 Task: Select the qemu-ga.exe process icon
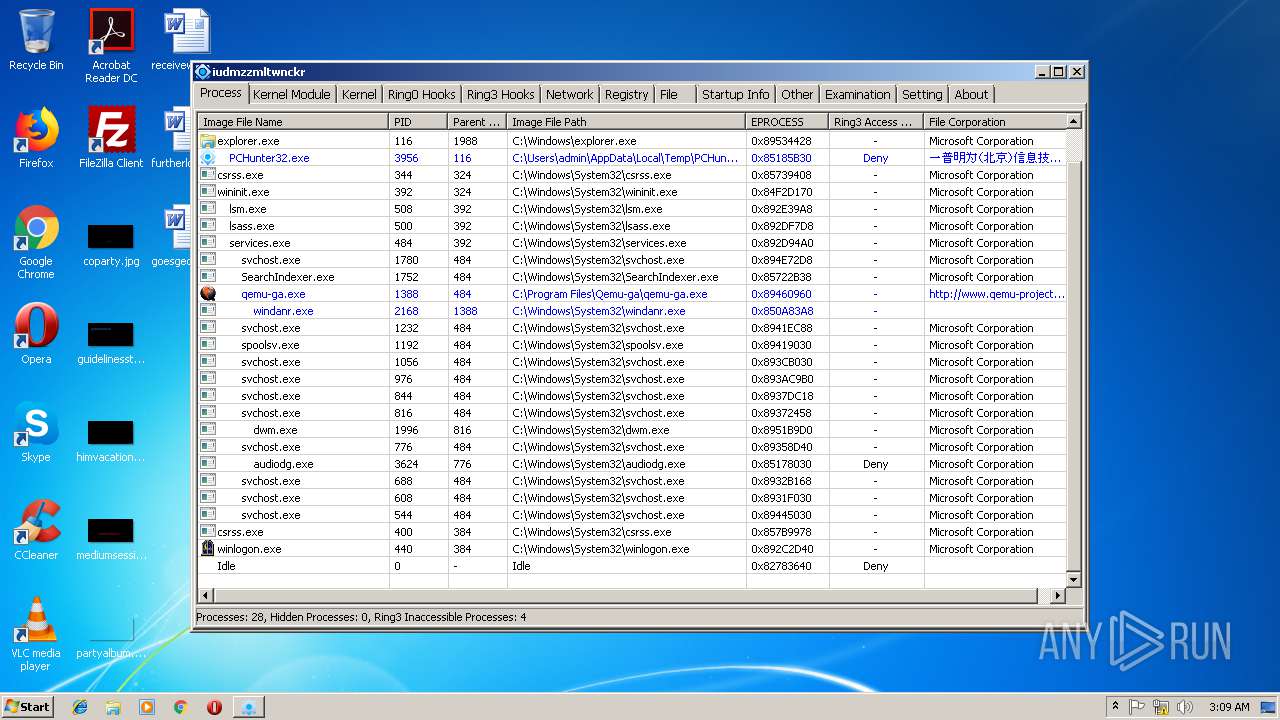click(x=208, y=294)
